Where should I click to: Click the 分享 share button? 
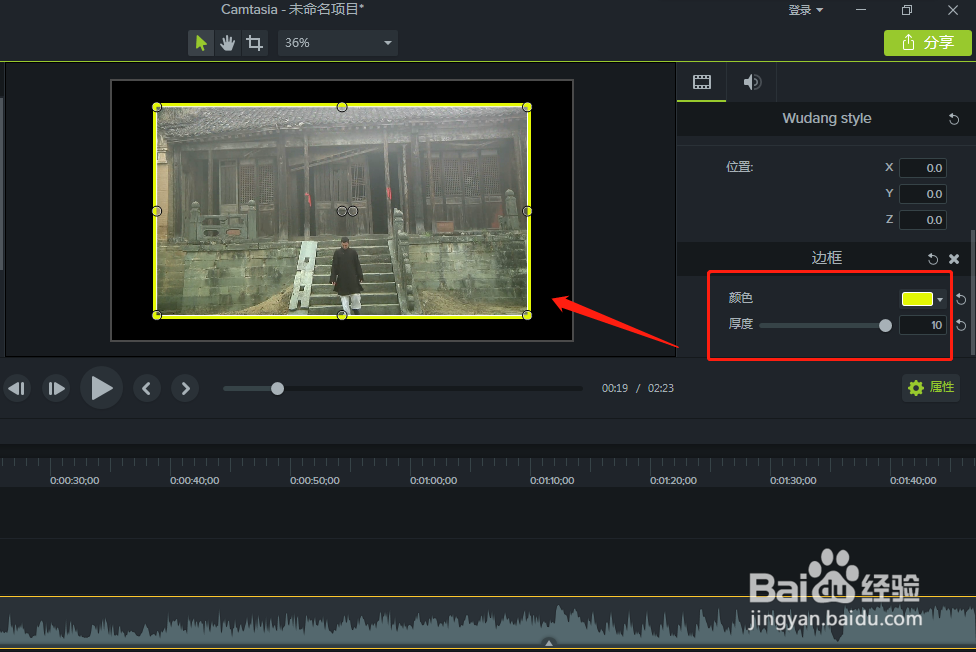point(927,43)
